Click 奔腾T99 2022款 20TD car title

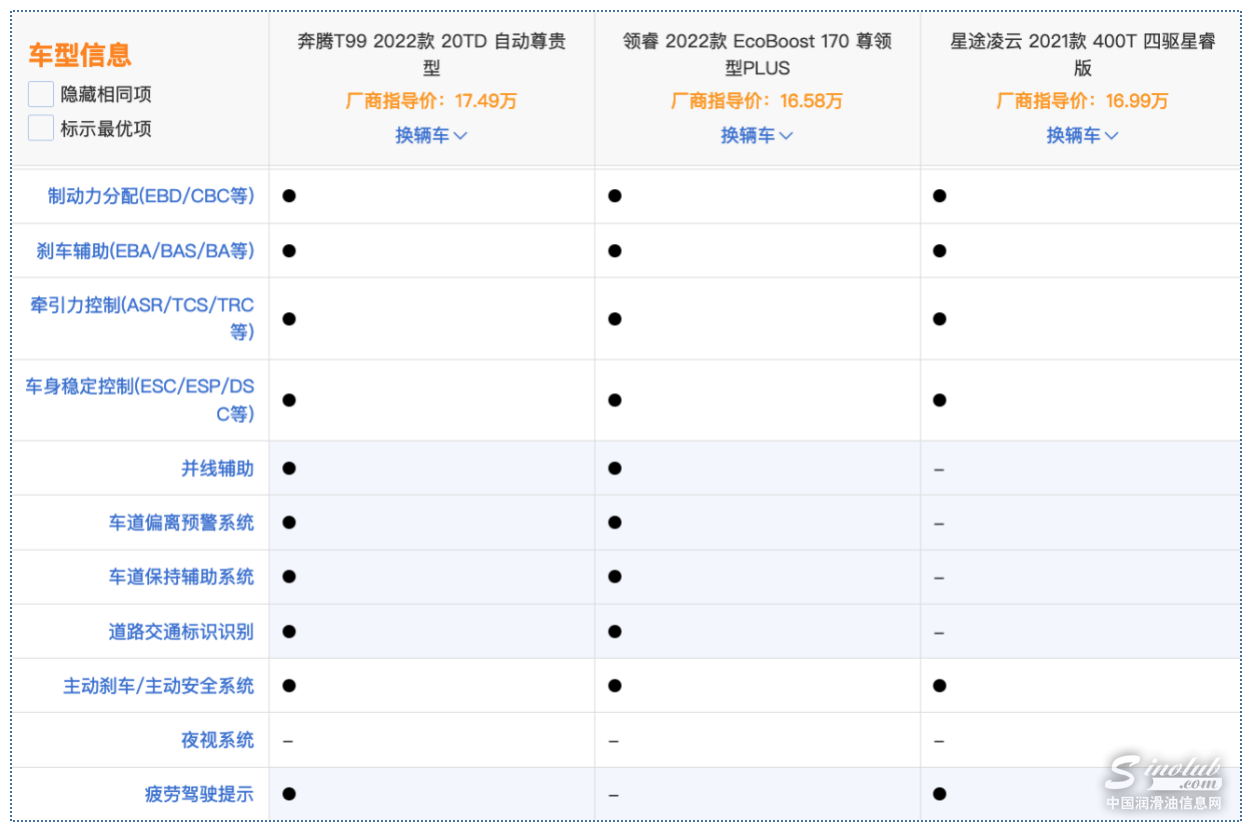[x=431, y=55]
